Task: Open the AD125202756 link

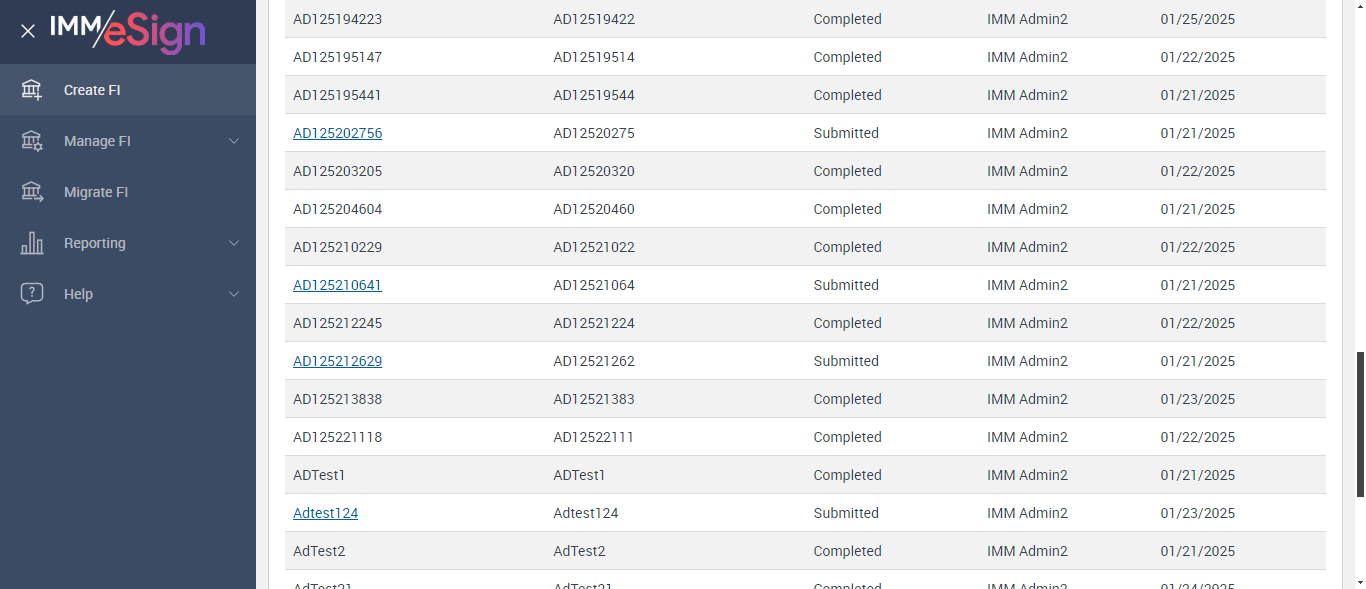Action: tap(337, 133)
